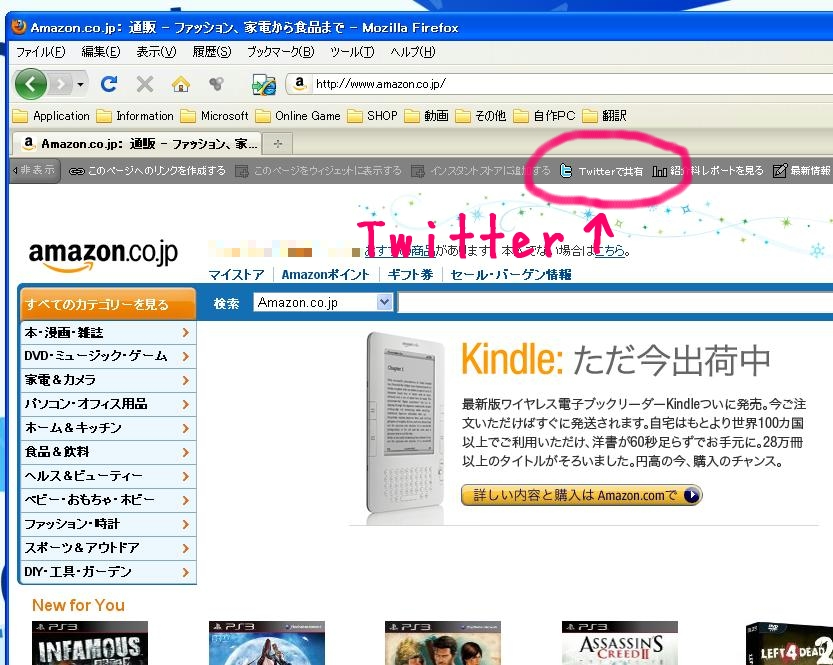Viewport: 833px width, 665px height.
Task: Expand the 食品＆飲料 category
Action: tap(108, 452)
